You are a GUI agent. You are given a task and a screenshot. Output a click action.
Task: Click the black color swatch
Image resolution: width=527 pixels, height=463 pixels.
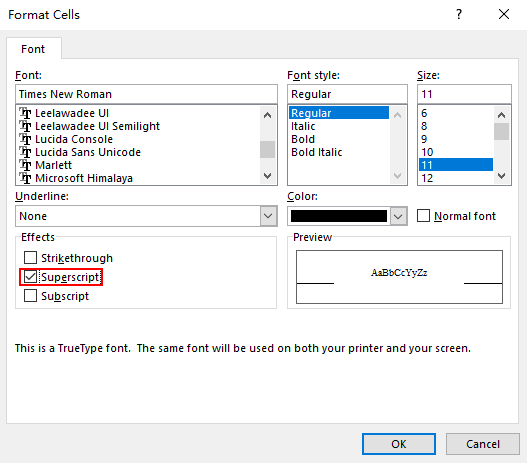(x=339, y=216)
